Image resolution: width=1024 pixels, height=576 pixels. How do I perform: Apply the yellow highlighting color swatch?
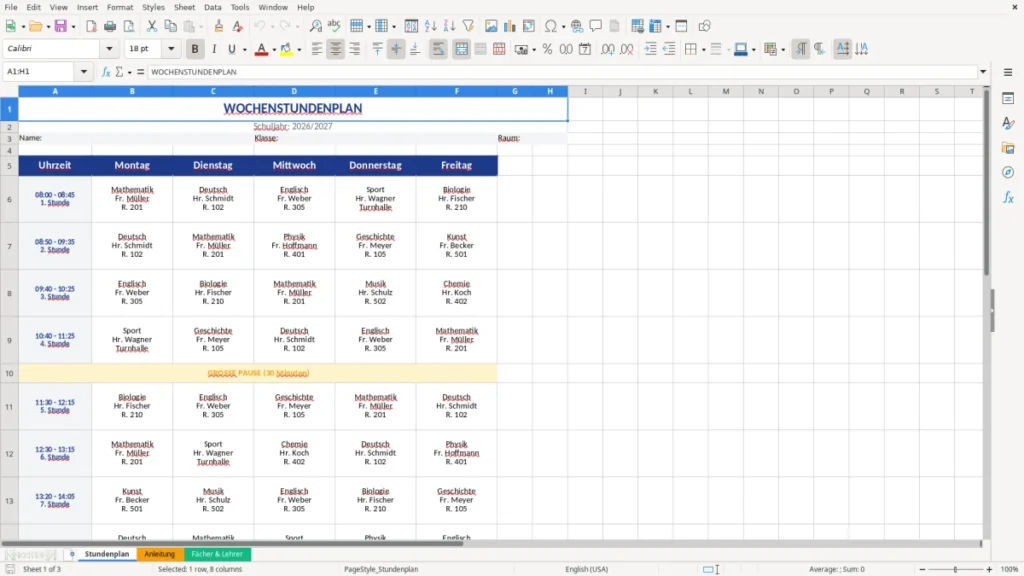click(x=286, y=49)
